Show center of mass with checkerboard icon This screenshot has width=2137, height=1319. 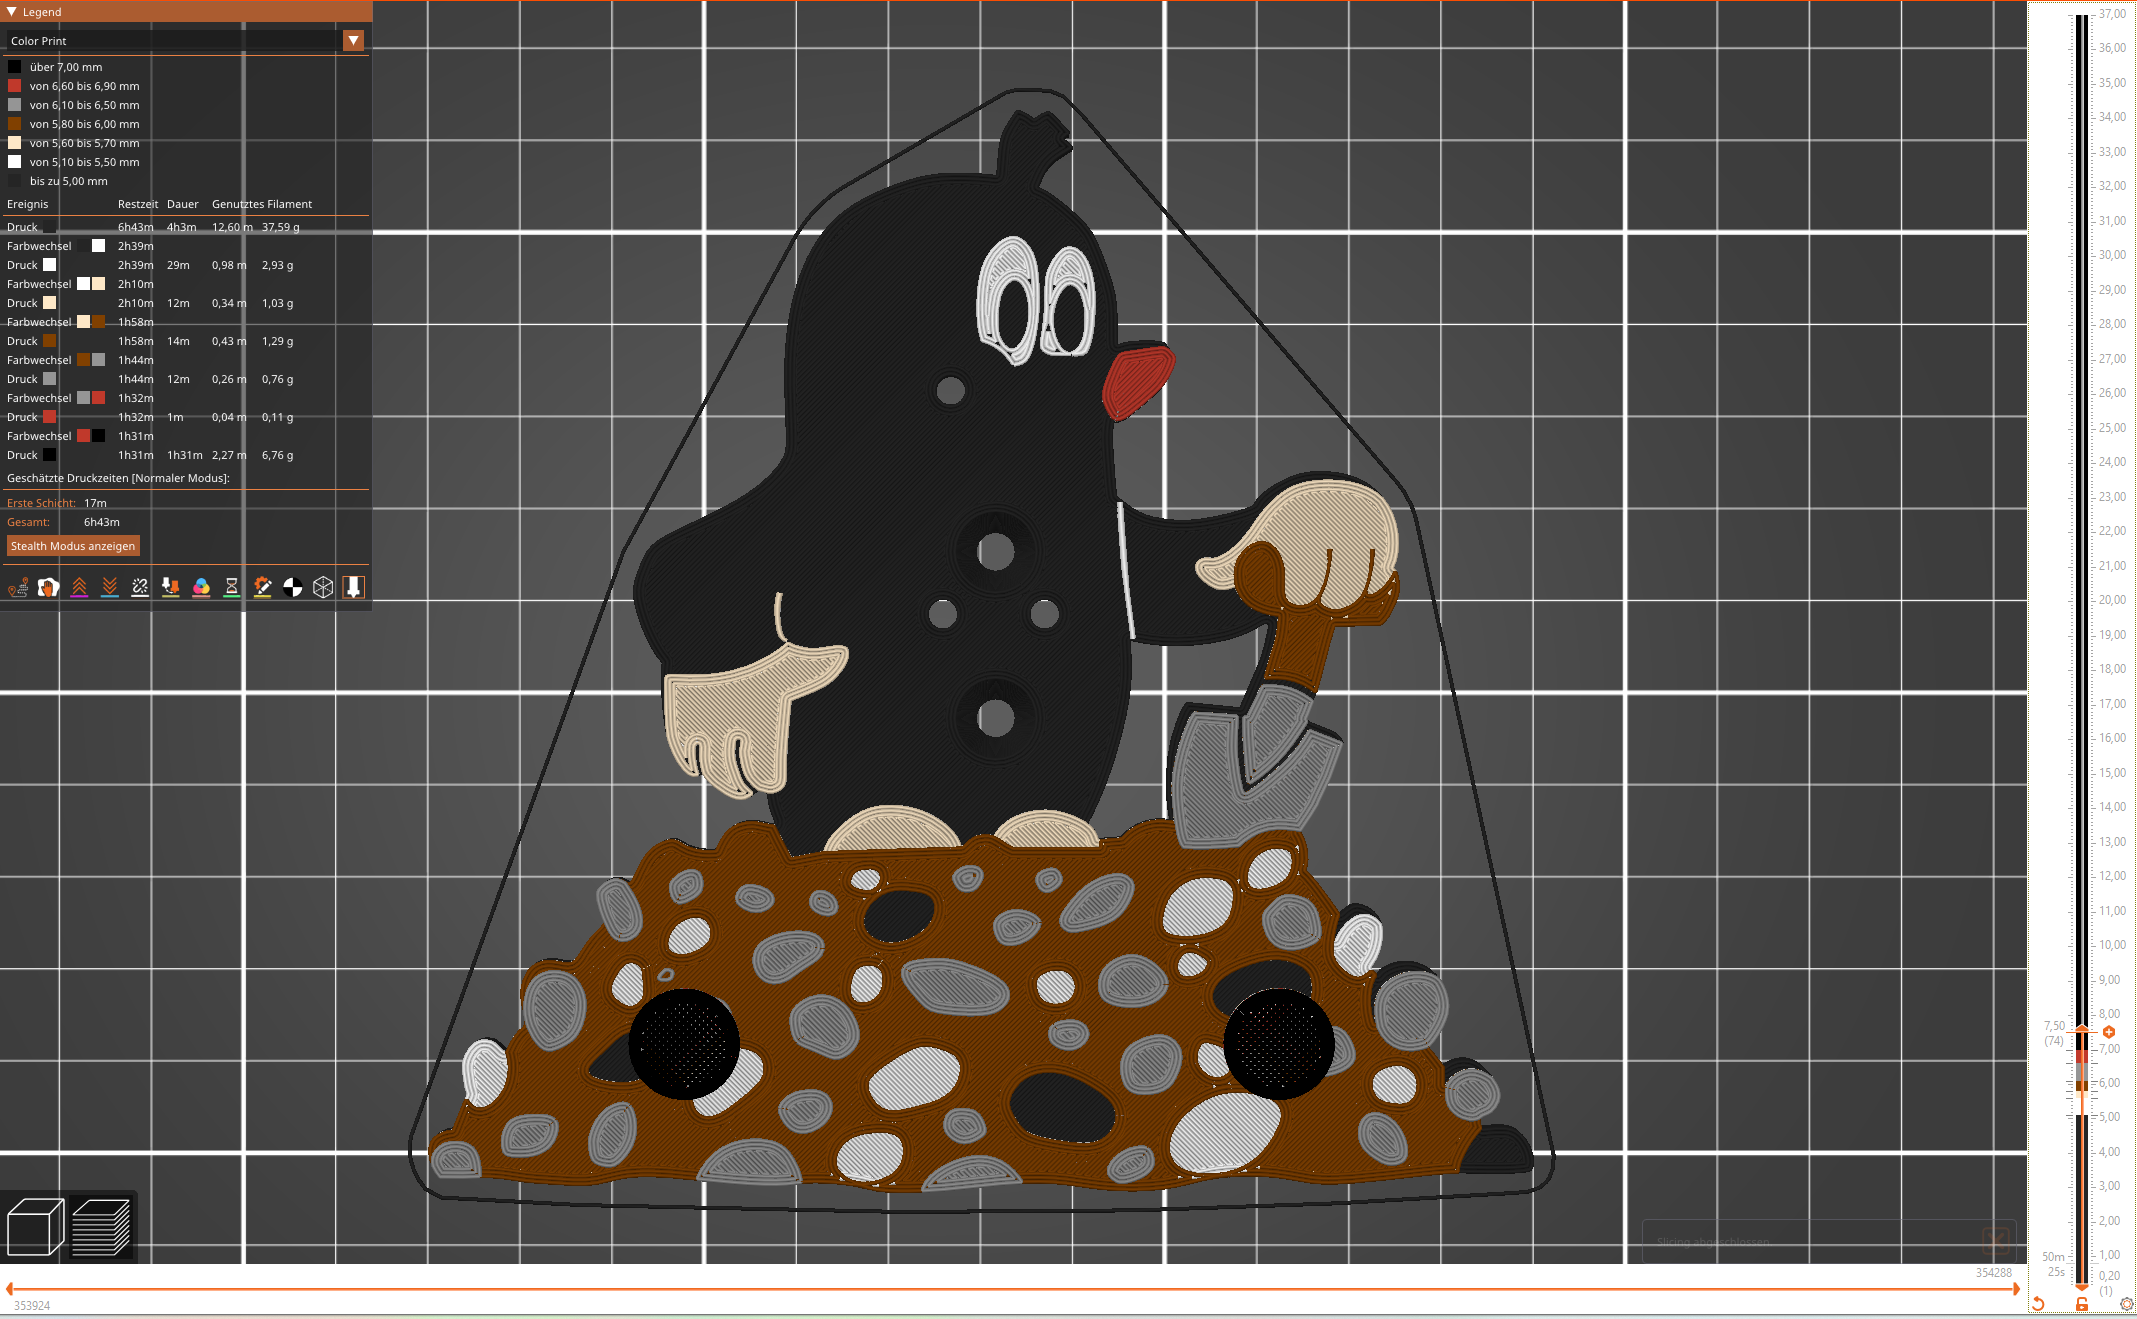pos(292,587)
